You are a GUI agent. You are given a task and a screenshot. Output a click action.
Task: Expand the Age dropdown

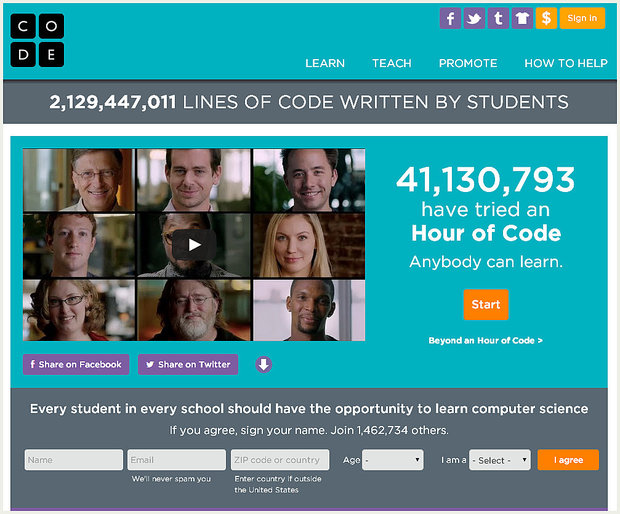pyautogui.click(x=393, y=460)
